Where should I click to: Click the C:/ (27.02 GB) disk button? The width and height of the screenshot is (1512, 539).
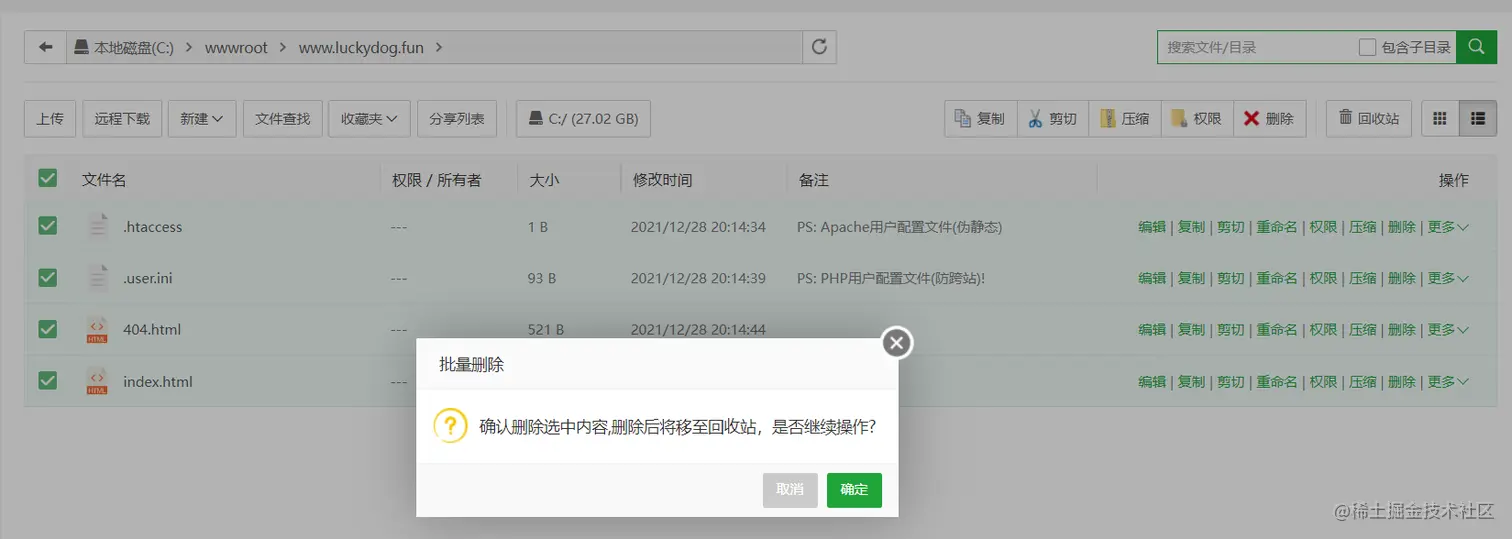[584, 119]
